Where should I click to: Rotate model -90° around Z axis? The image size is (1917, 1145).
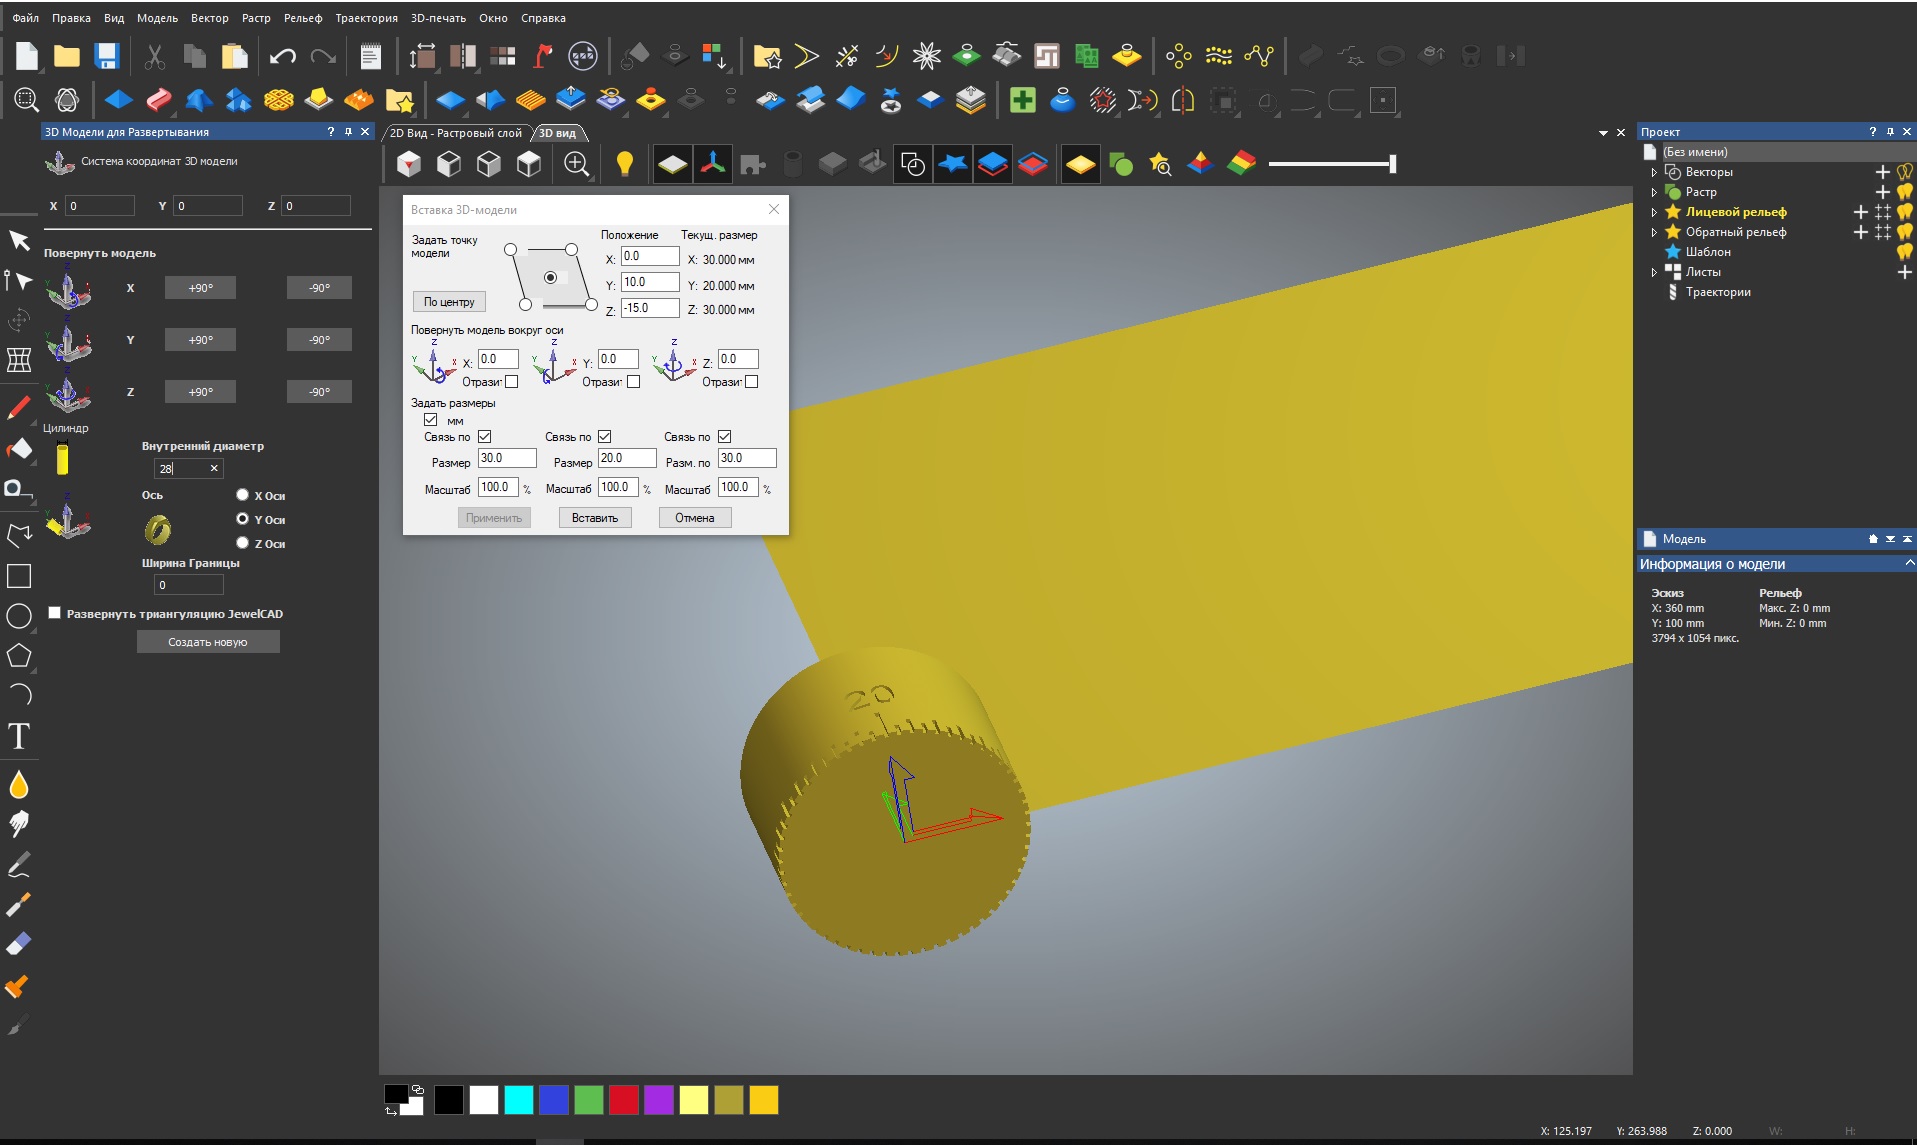point(319,392)
